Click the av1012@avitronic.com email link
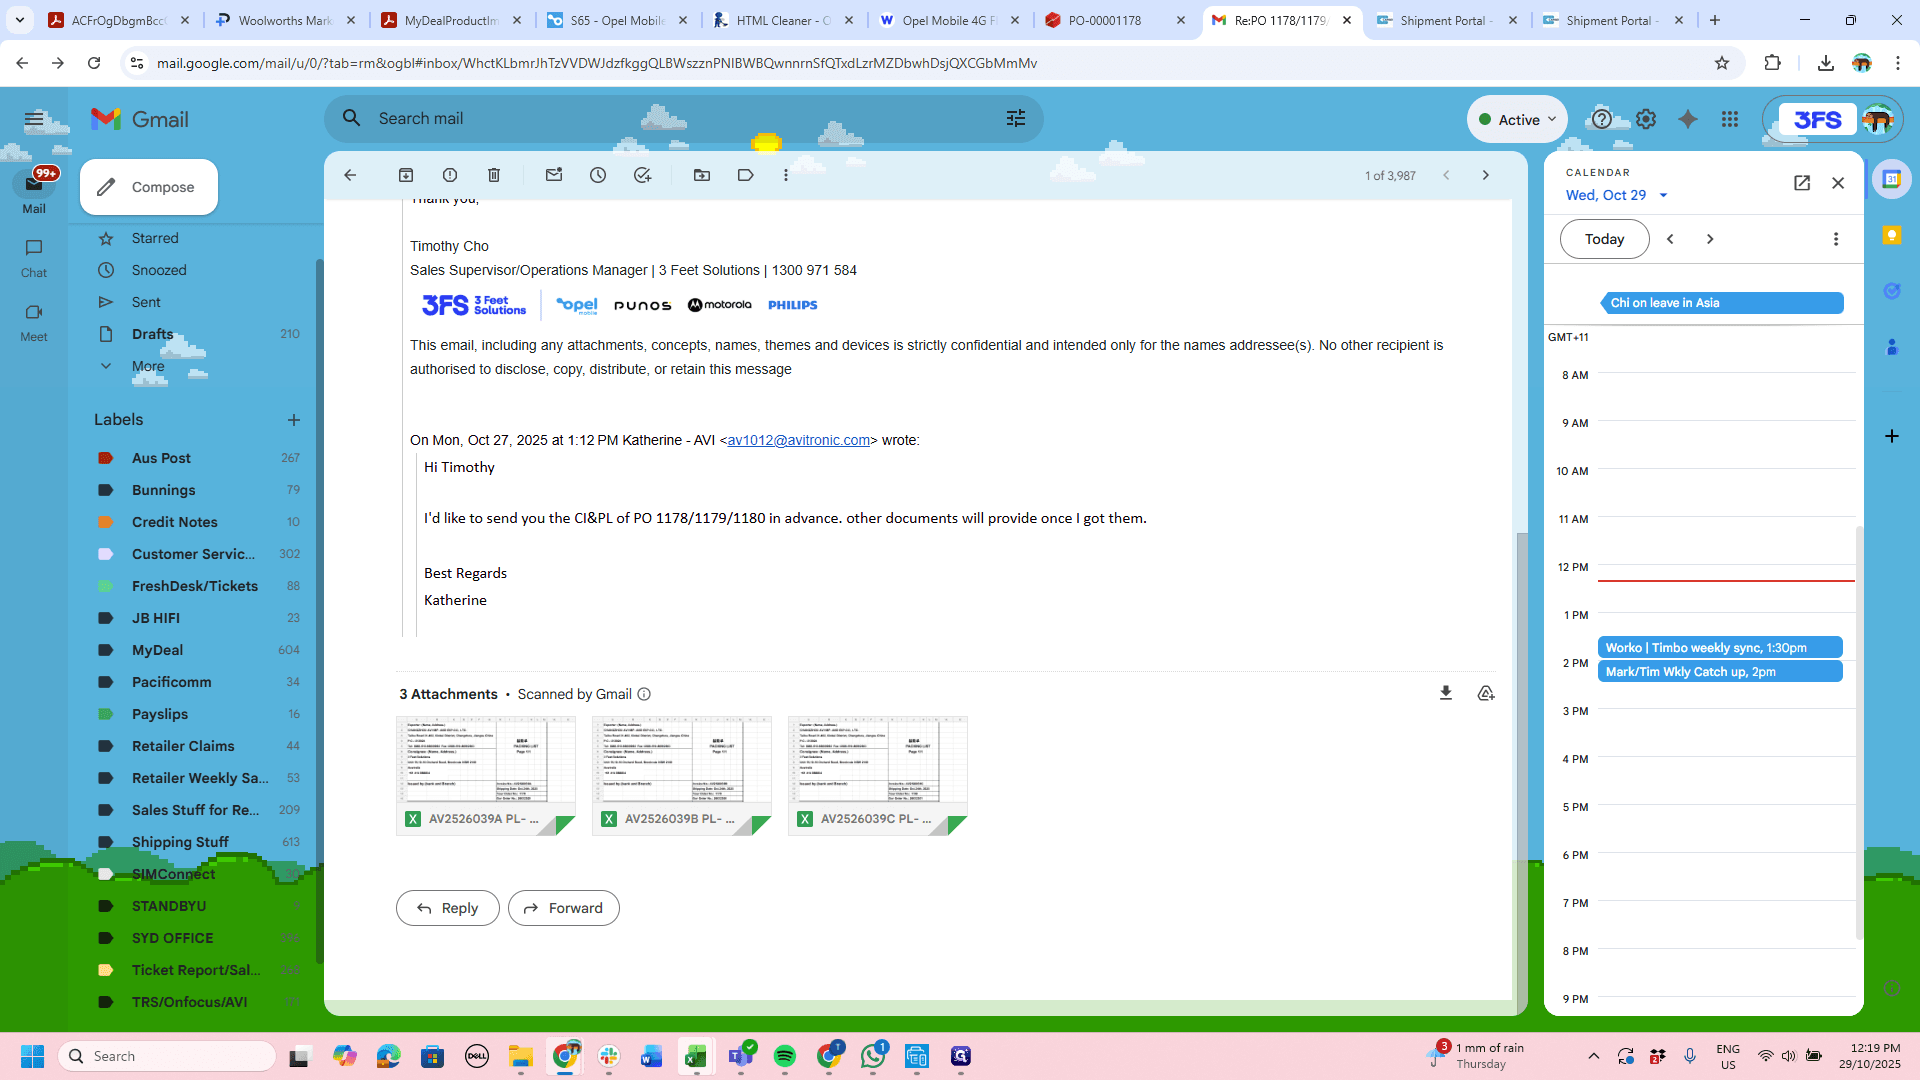The image size is (1920, 1080). click(x=799, y=440)
